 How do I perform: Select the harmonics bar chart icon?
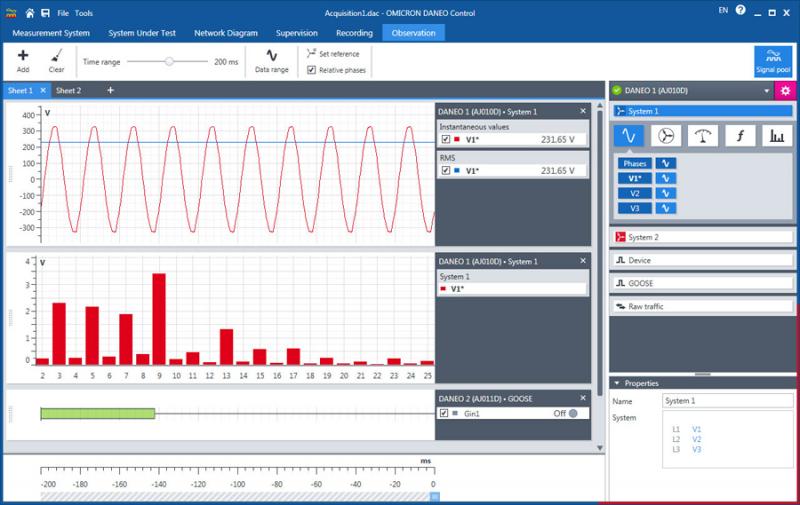point(777,136)
